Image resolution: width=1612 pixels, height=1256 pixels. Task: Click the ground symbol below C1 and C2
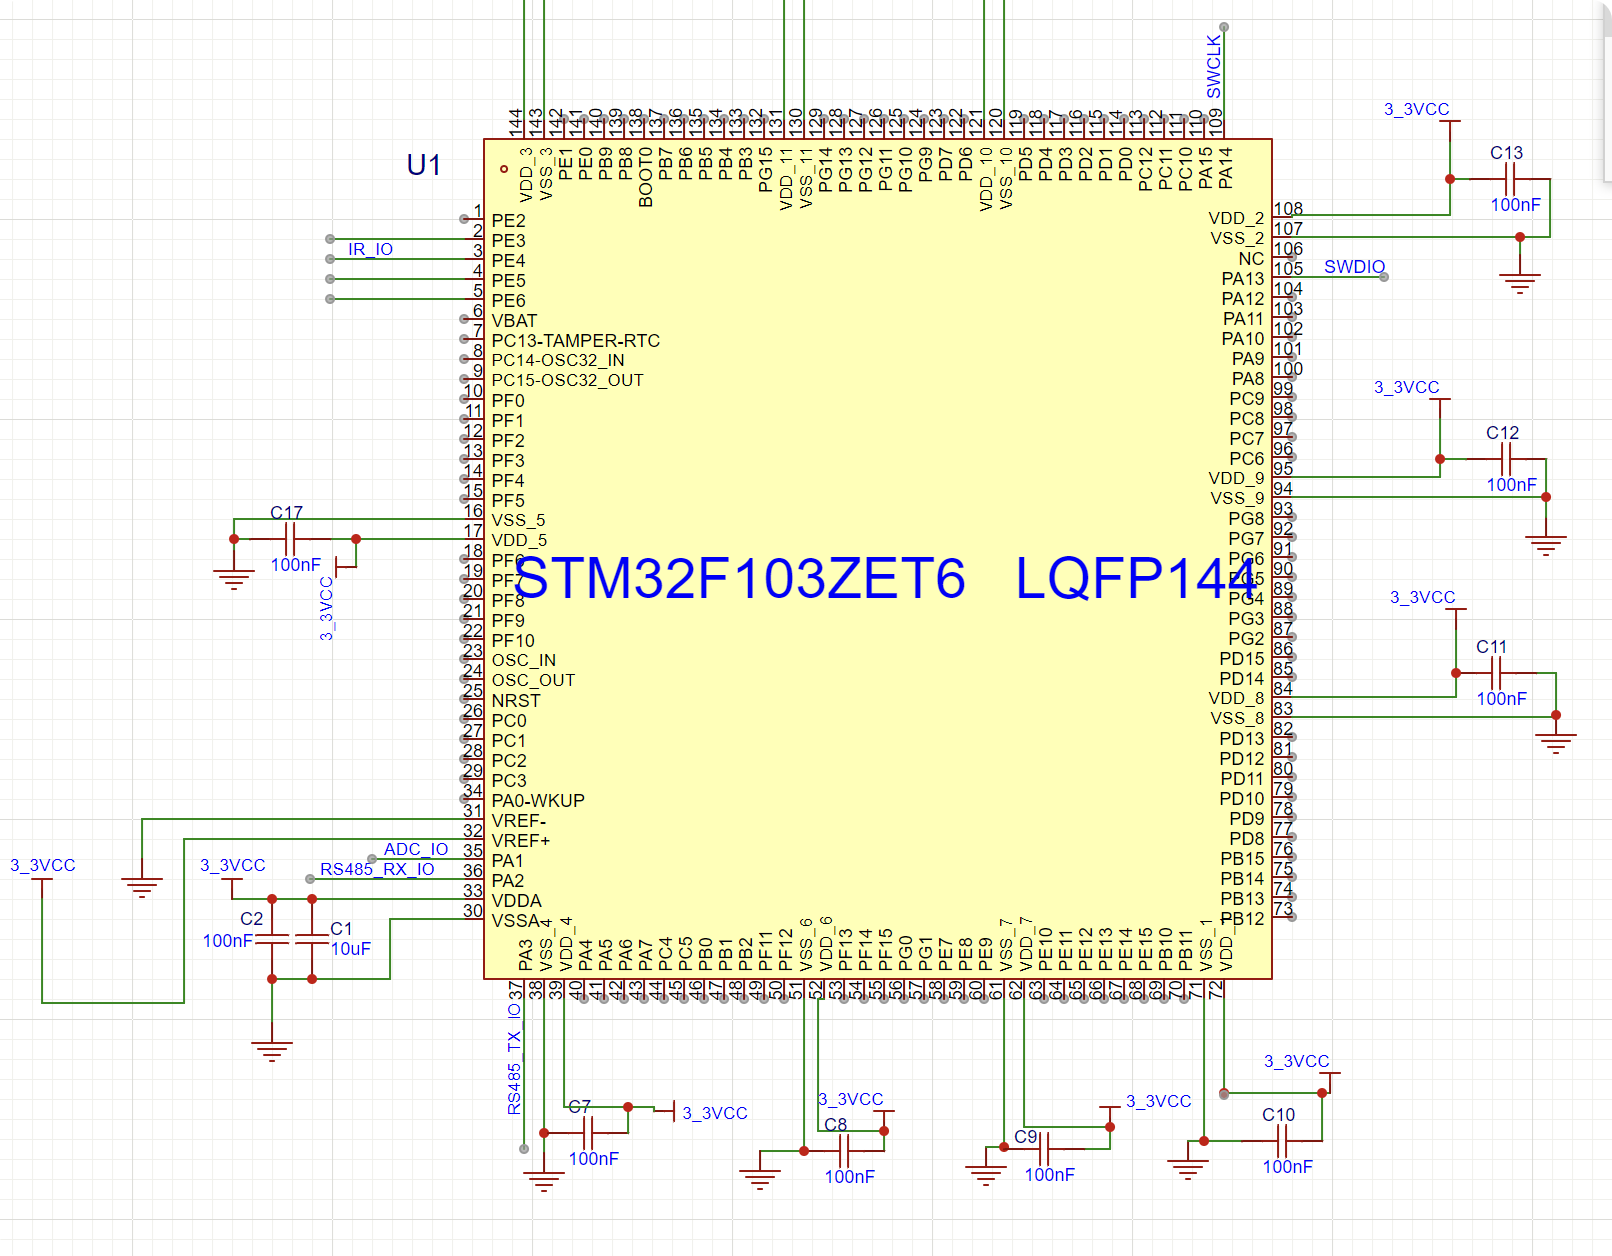(272, 1050)
